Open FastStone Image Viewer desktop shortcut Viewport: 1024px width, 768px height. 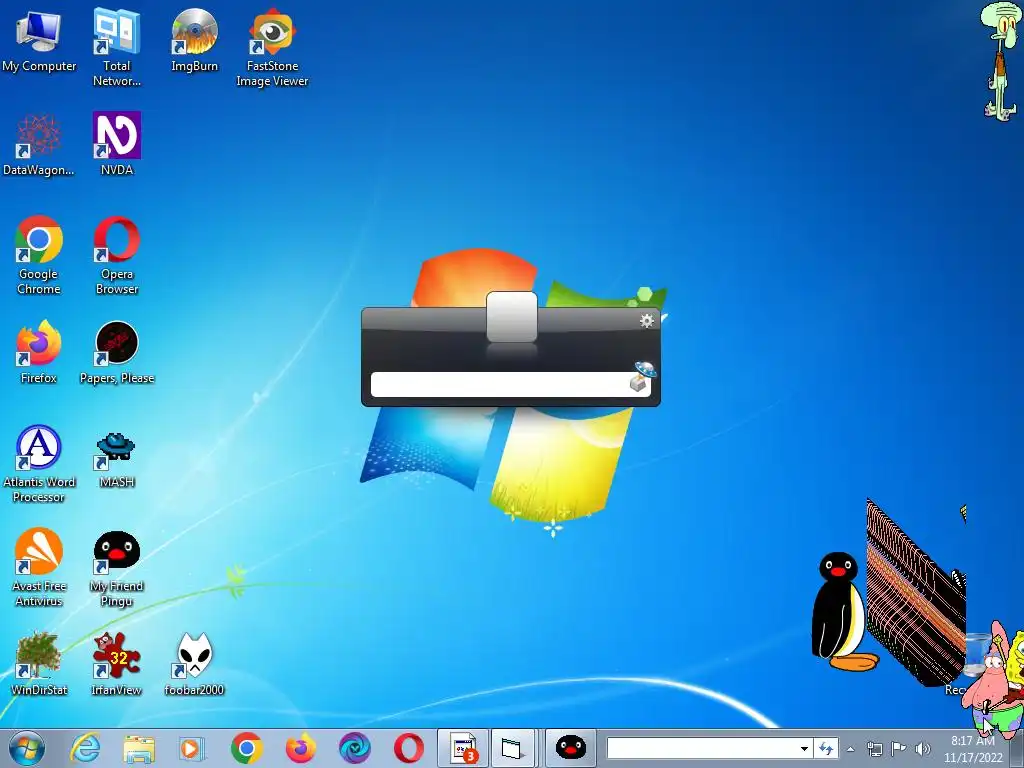pos(272,48)
